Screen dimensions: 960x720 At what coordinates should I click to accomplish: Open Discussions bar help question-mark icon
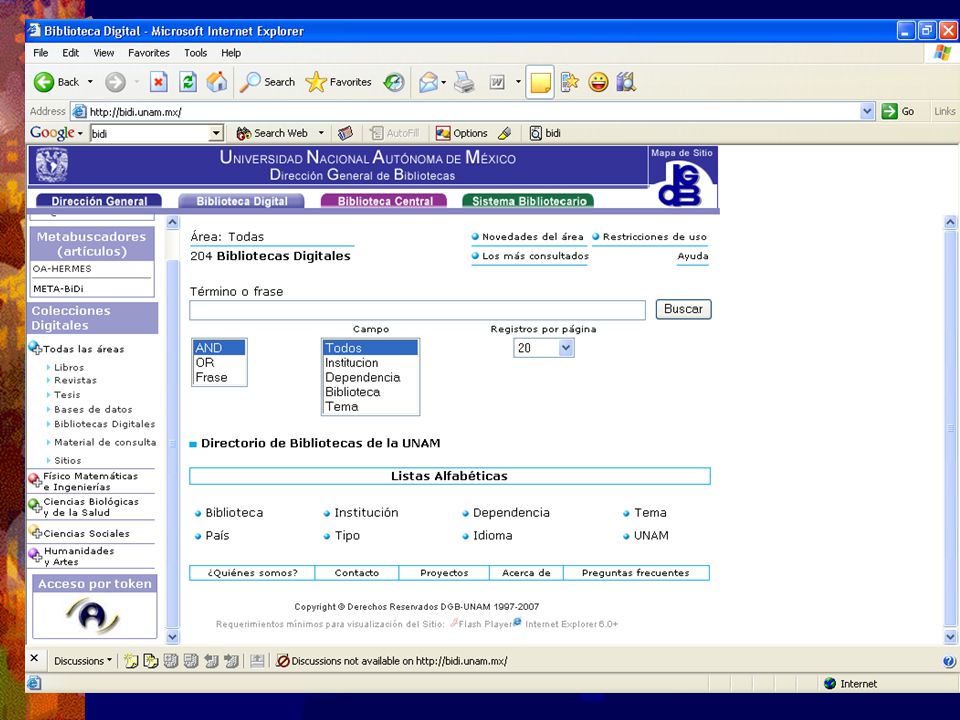point(948,661)
